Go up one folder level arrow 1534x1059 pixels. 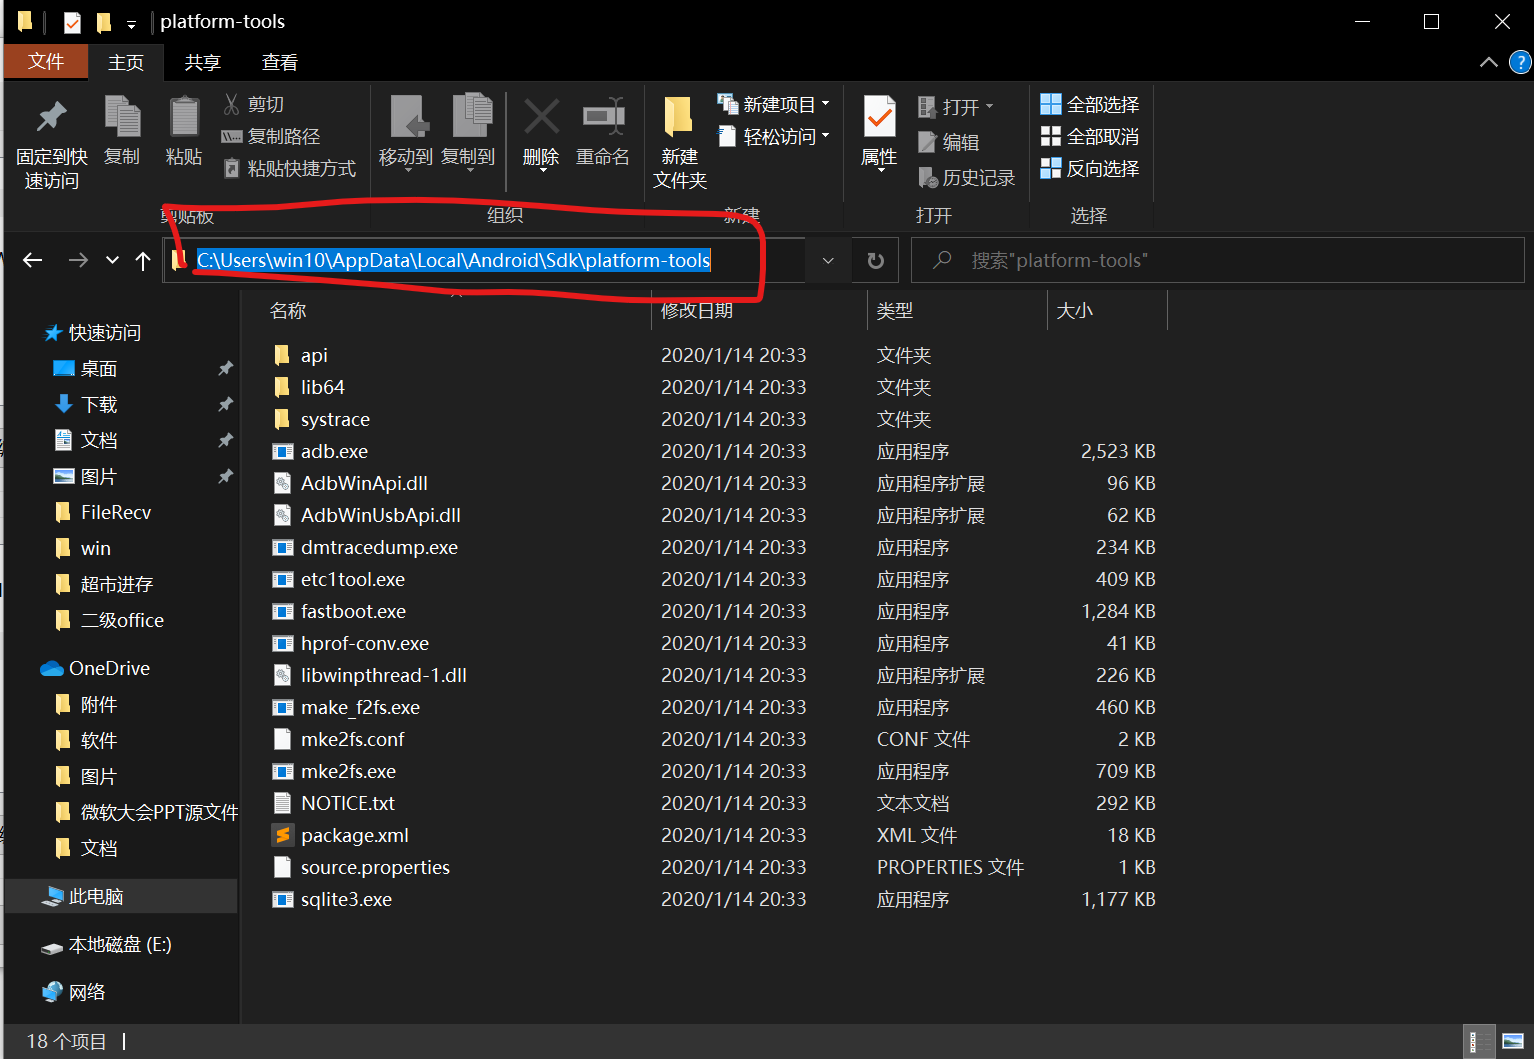143,260
